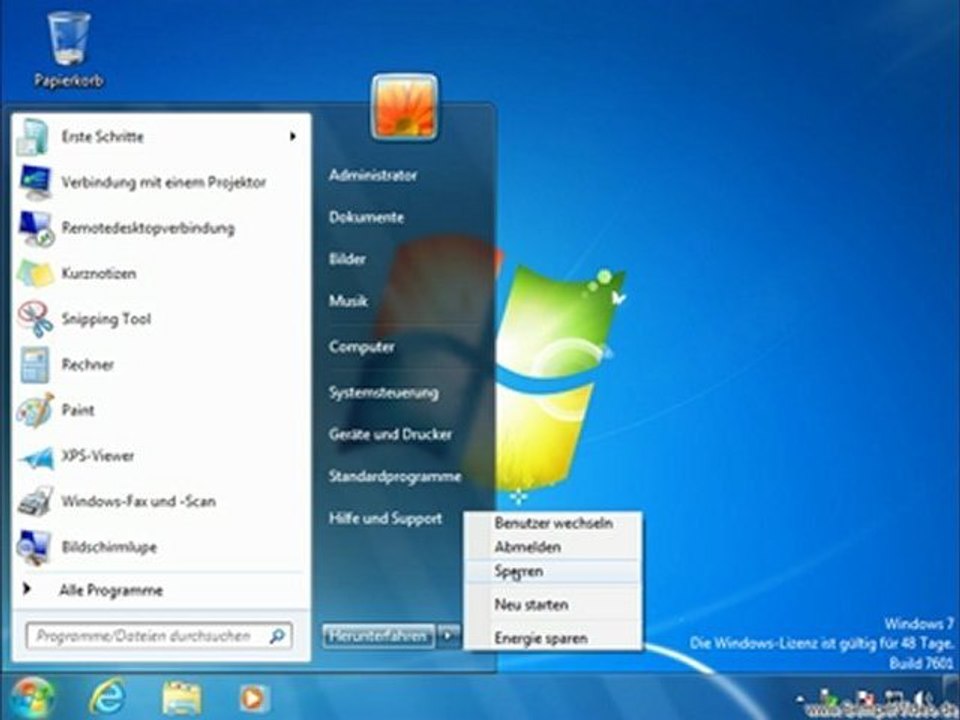
Task: Select Benutzer wechseln from the power menu
Action: tap(553, 523)
